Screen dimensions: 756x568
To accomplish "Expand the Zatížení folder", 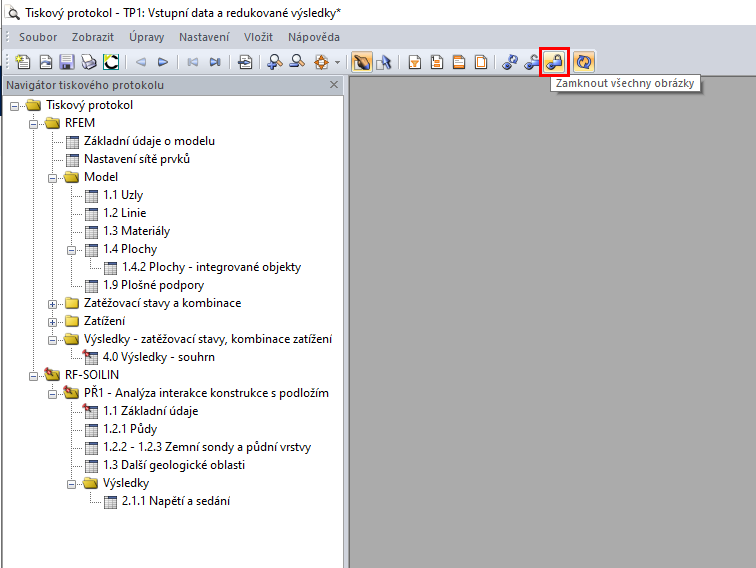I will click(x=53, y=322).
